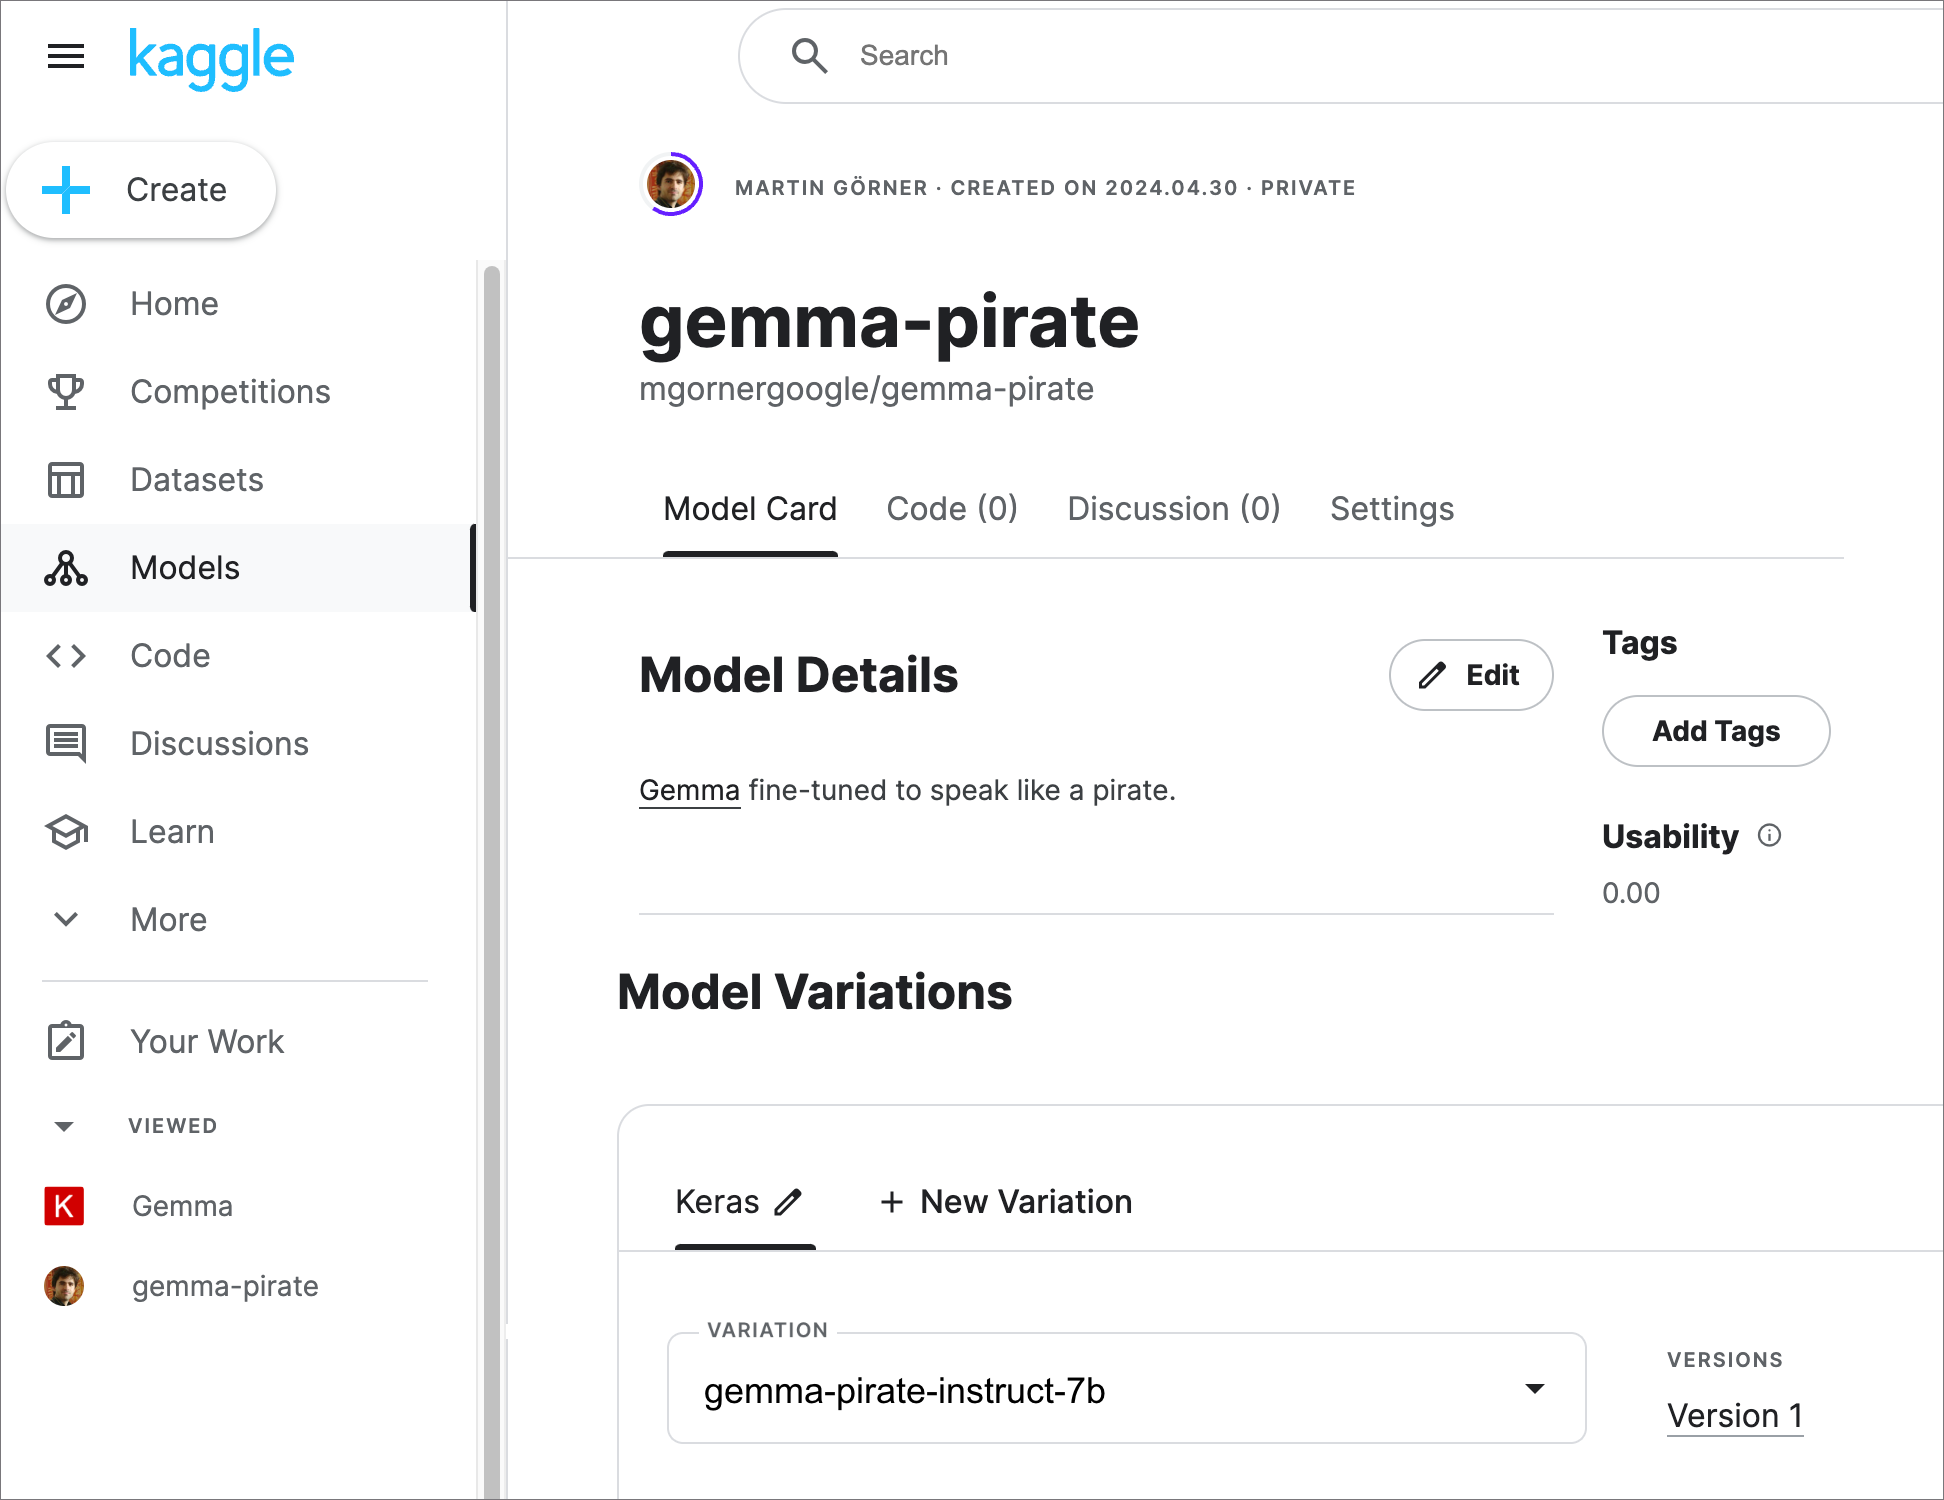Click the Search input field
The image size is (1944, 1500).
[x=1340, y=56]
